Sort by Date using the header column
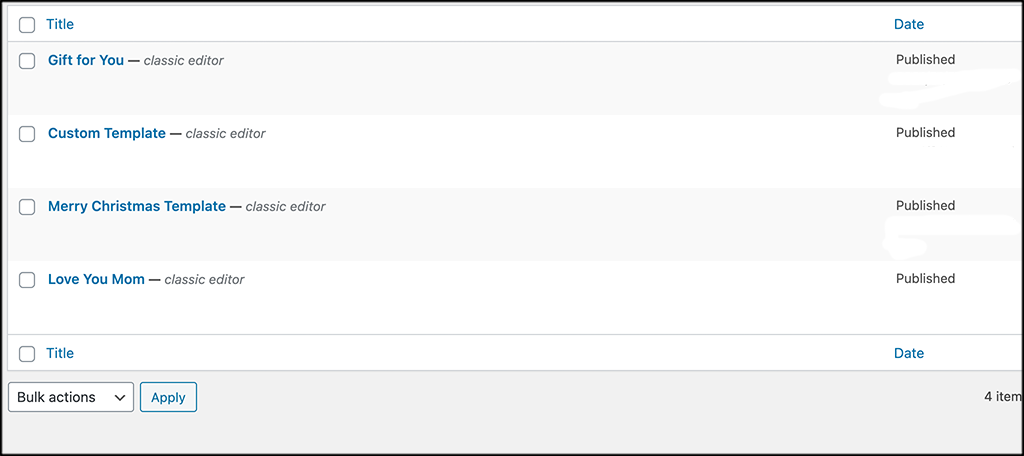The height and width of the screenshot is (456, 1024). pos(909,24)
